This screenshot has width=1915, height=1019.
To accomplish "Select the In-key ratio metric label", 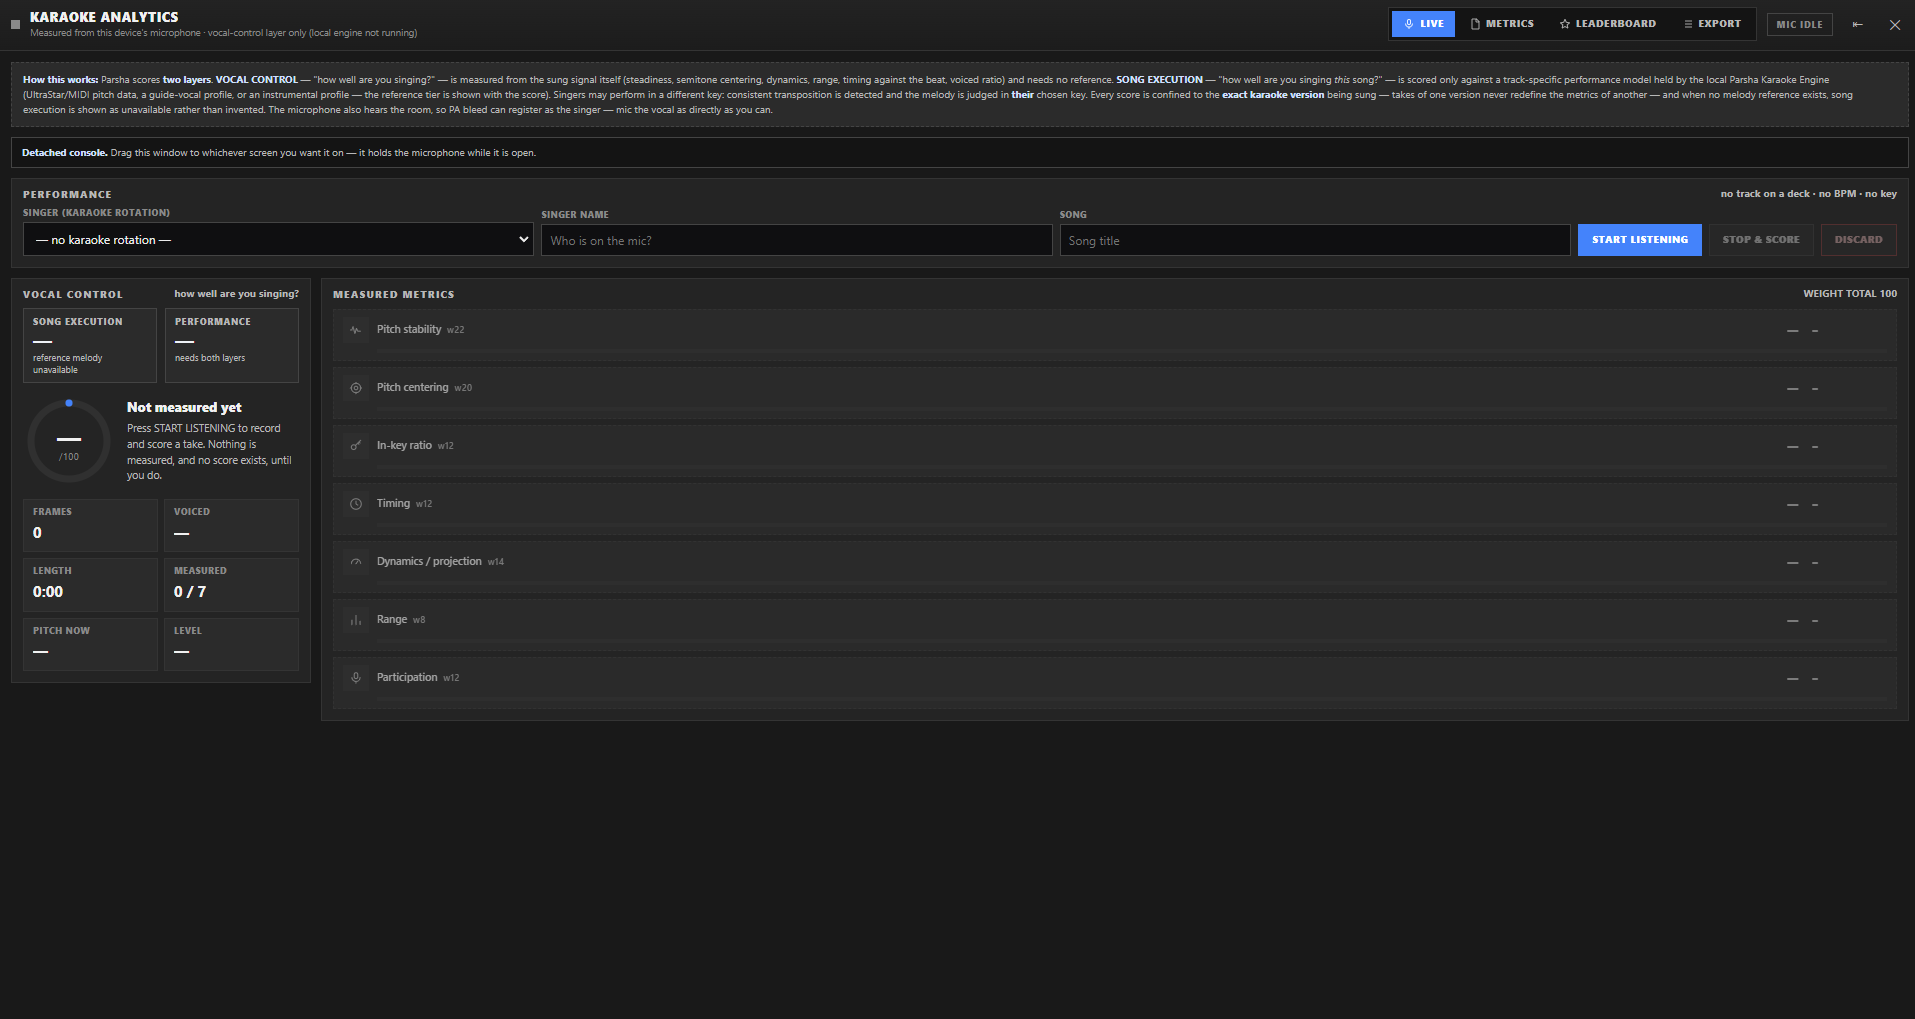I will coord(404,445).
